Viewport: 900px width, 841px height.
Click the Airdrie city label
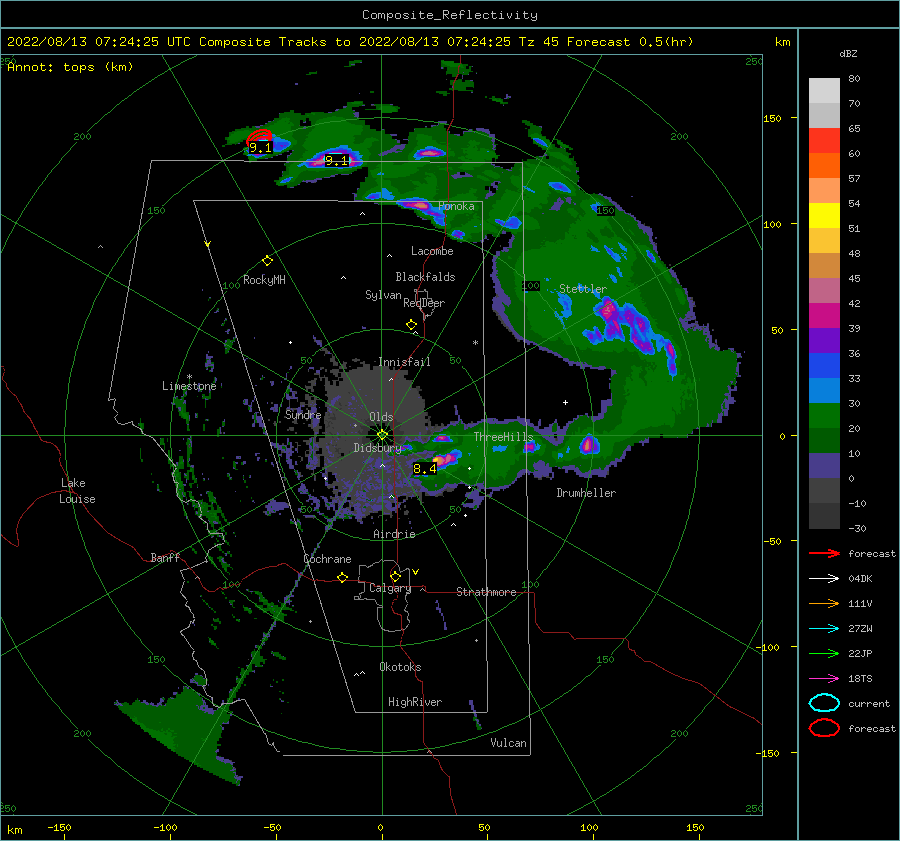point(394,534)
